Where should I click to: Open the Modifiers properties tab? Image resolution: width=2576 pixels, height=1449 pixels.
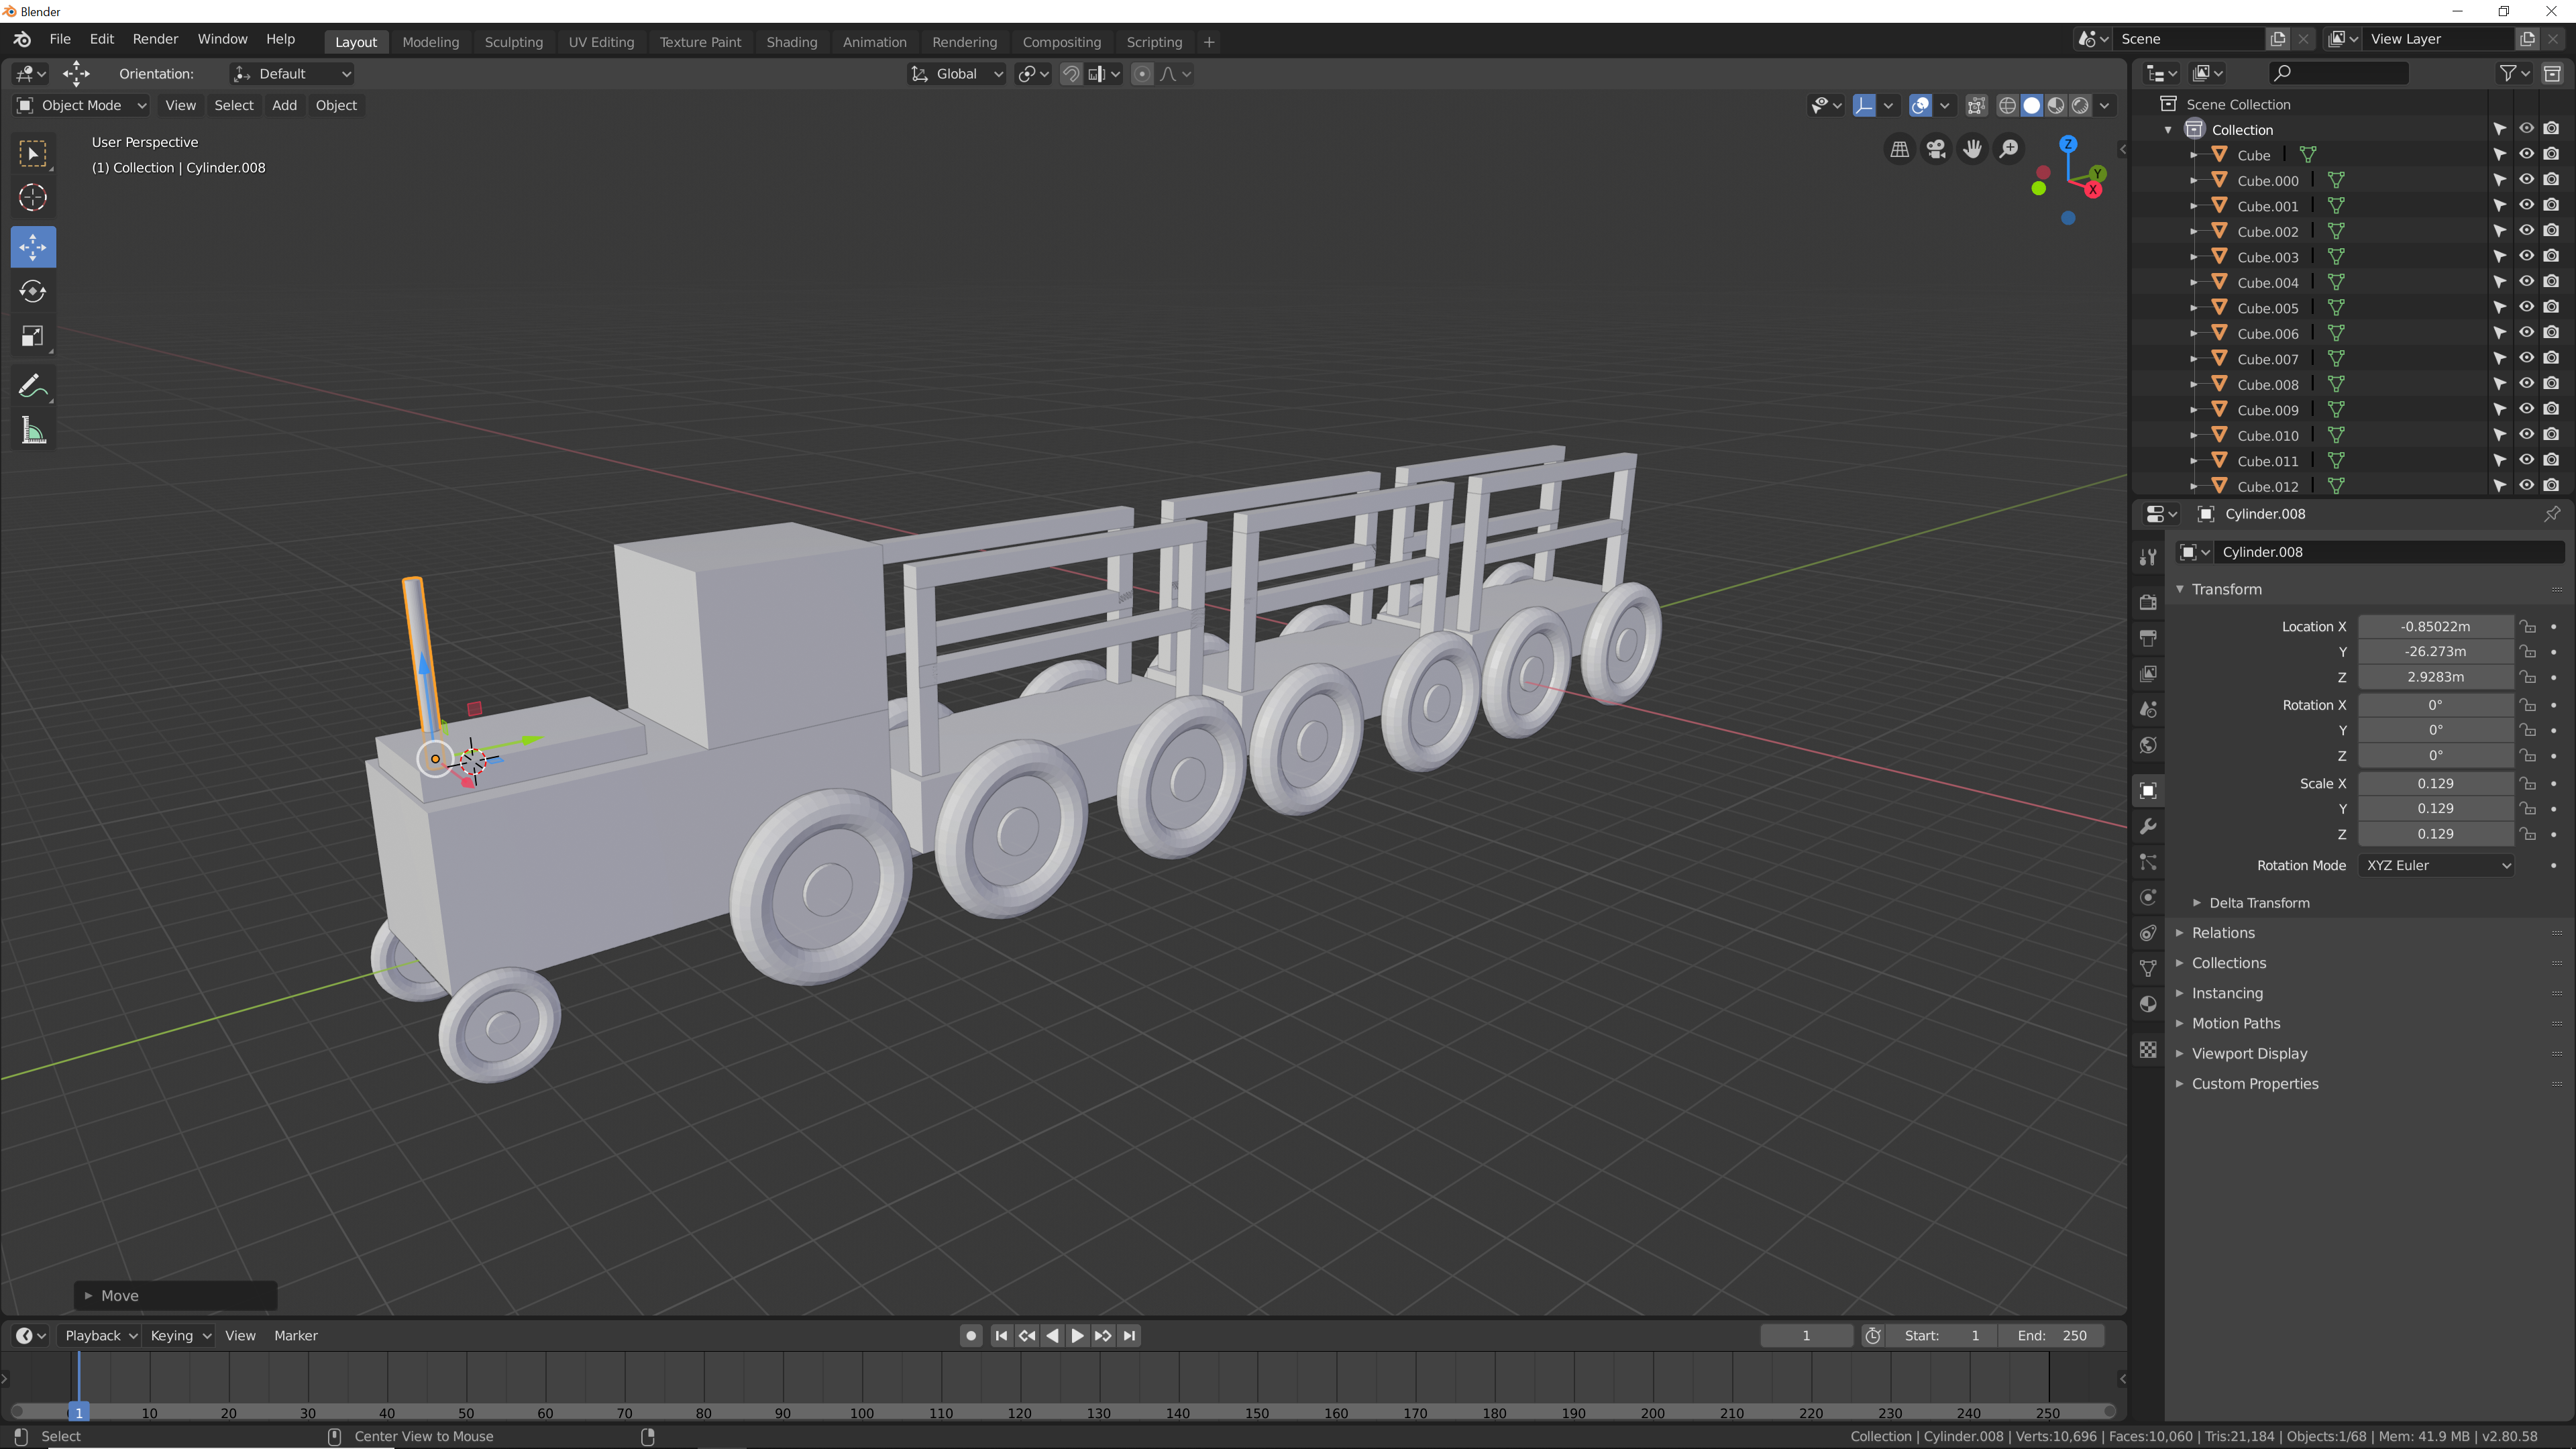click(2148, 827)
